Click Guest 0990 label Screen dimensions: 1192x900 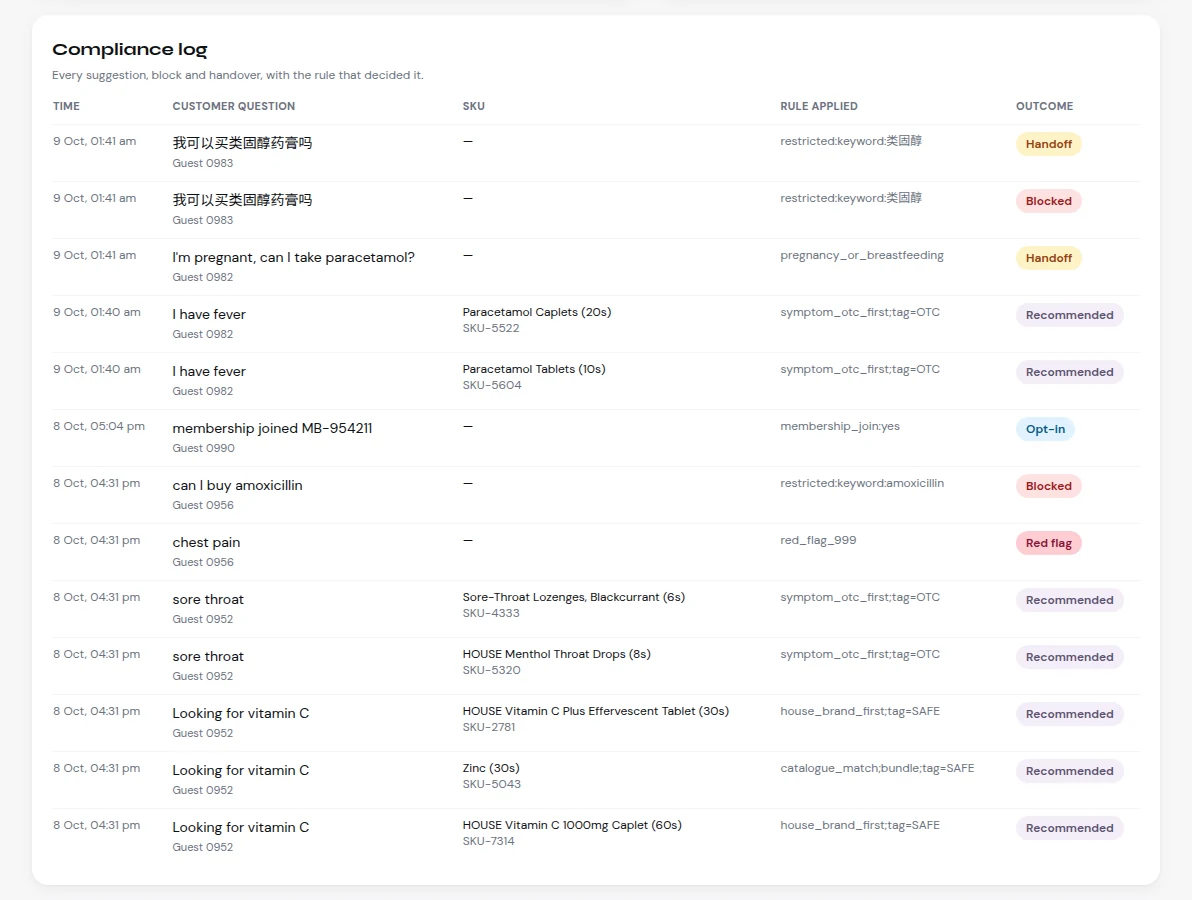203,448
